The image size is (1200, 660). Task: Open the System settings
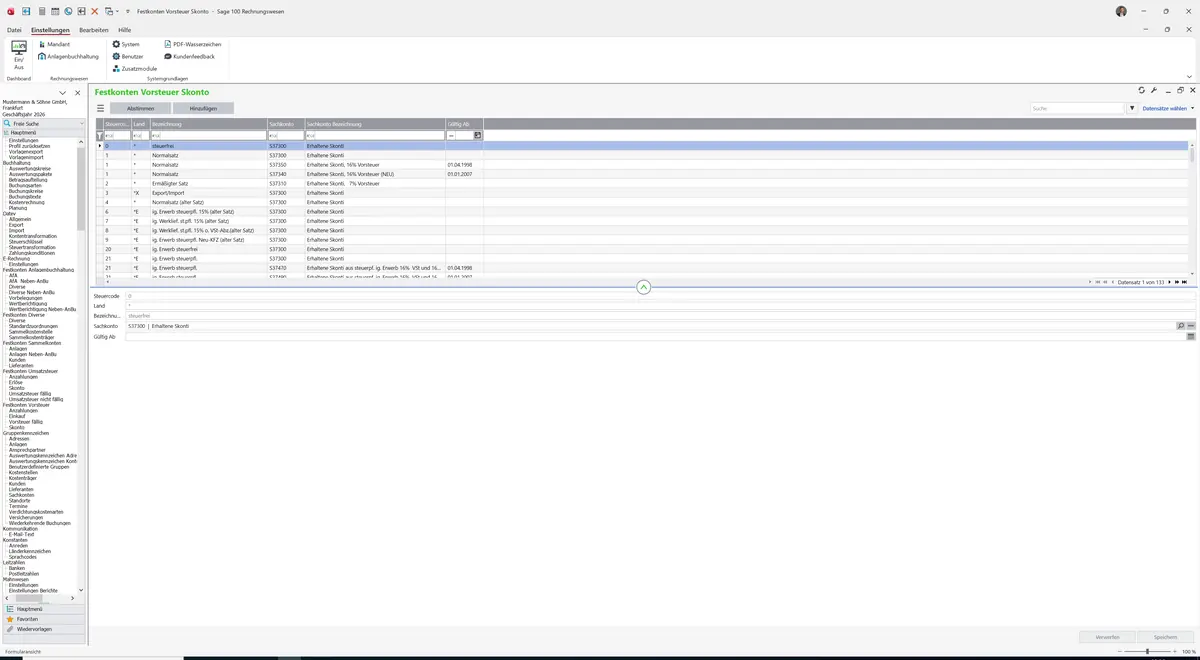[126, 44]
